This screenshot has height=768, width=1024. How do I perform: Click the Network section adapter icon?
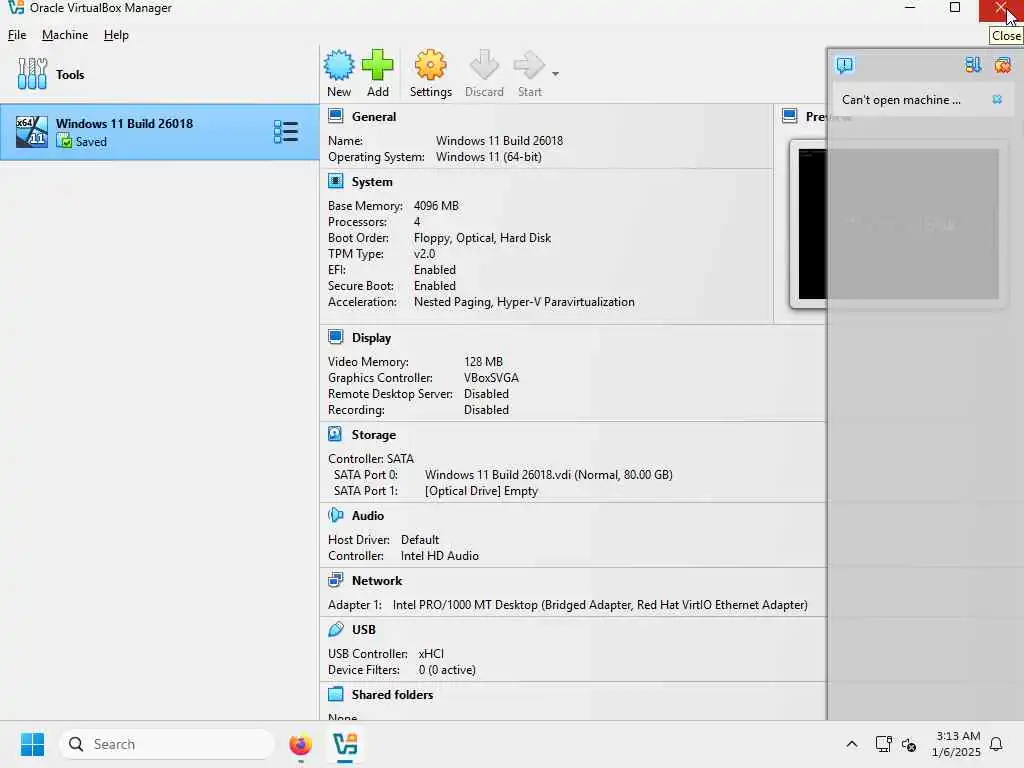click(336, 580)
